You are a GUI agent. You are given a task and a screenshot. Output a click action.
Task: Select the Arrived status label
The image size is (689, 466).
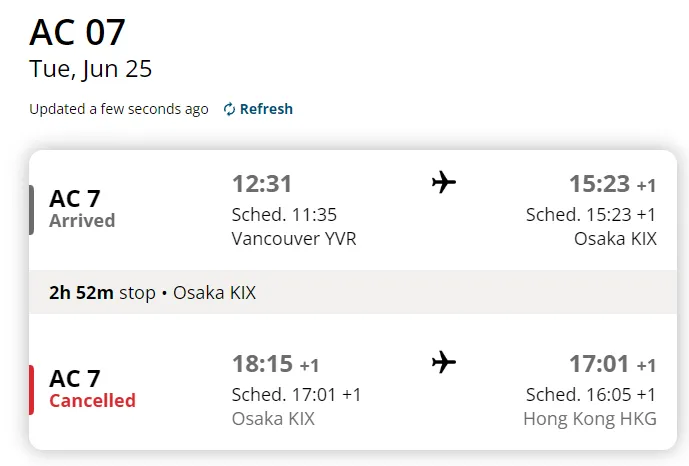pos(82,220)
